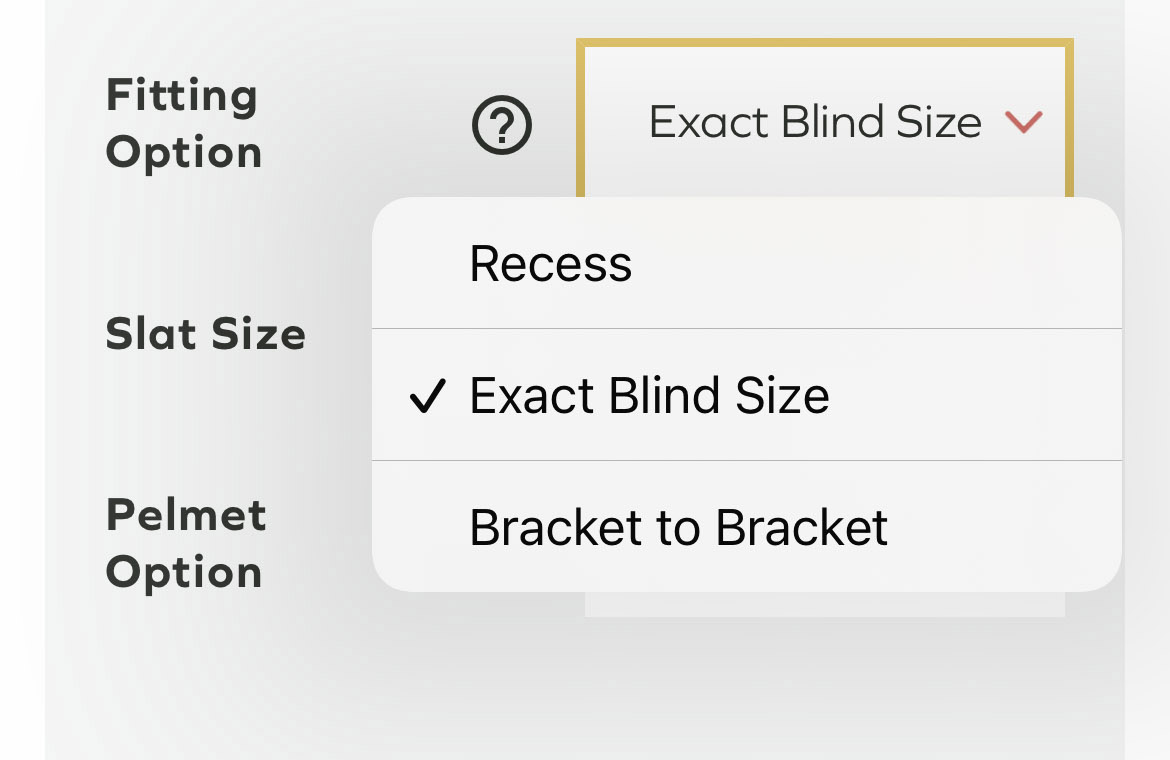Click the Fitting Option label
Image resolution: width=1170 pixels, height=760 pixels.
coord(183,124)
